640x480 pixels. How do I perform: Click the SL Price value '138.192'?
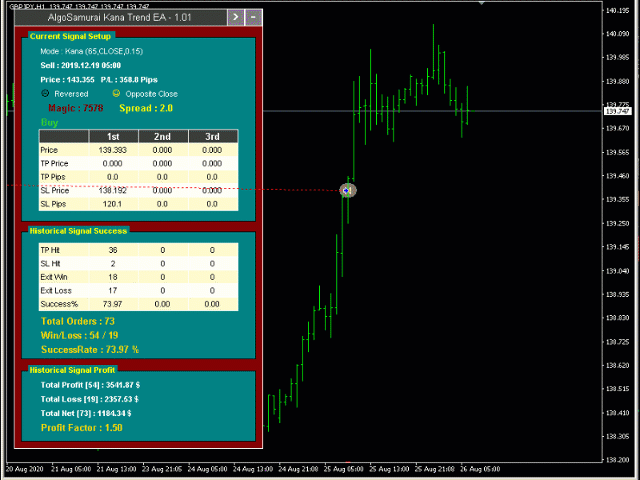click(x=113, y=190)
